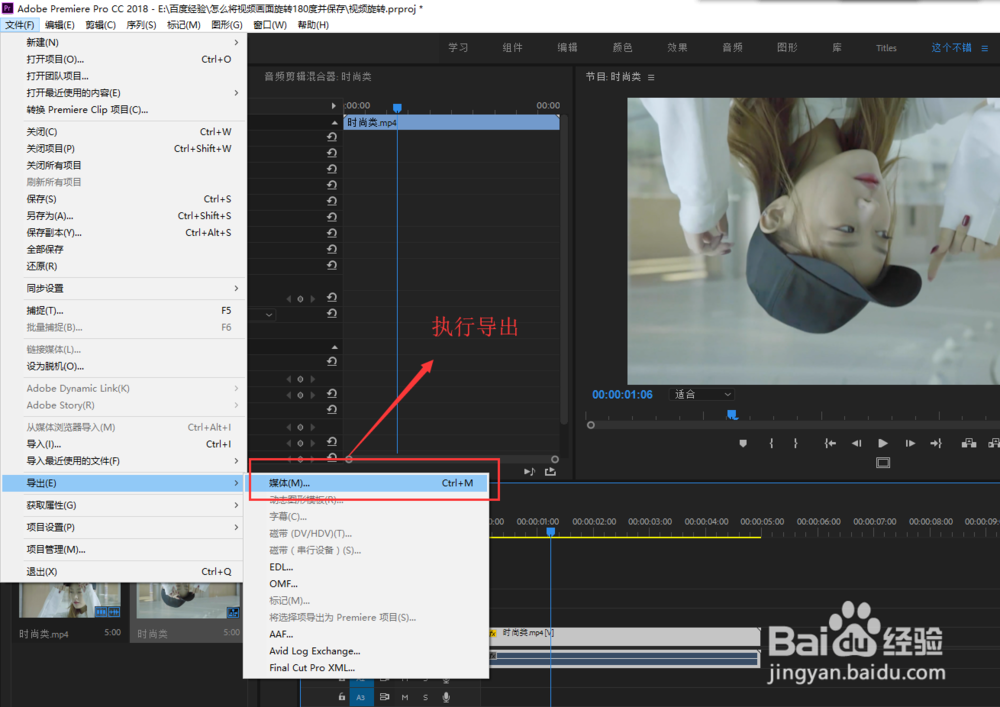The width and height of the screenshot is (1000, 707).
Task: Open 窗口(W) menu
Action: (270, 25)
